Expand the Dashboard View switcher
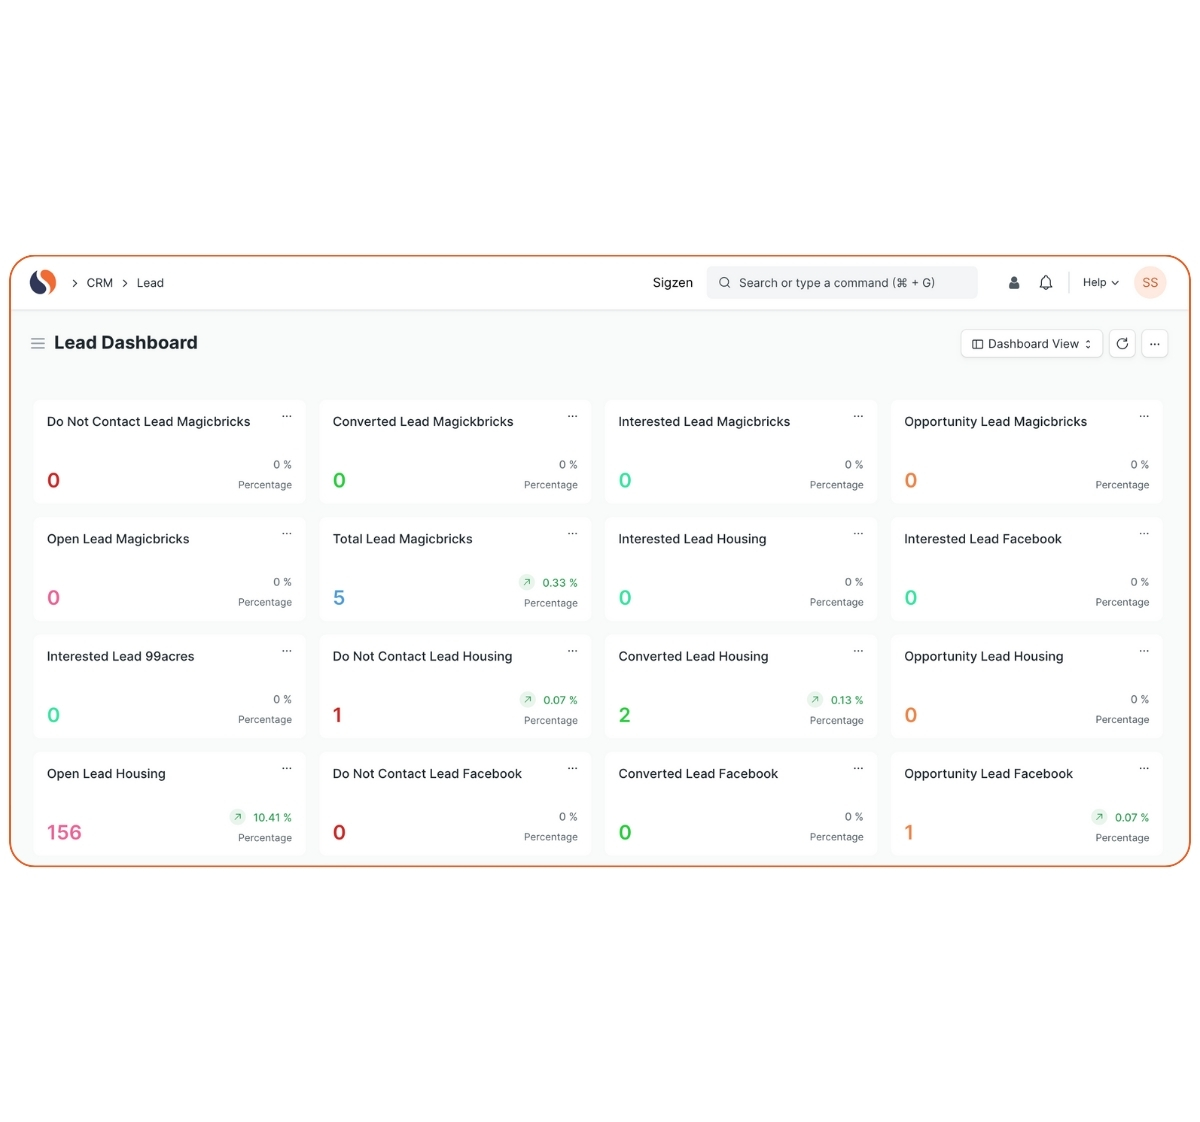Viewport: 1200px width, 1122px height. click(1031, 344)
